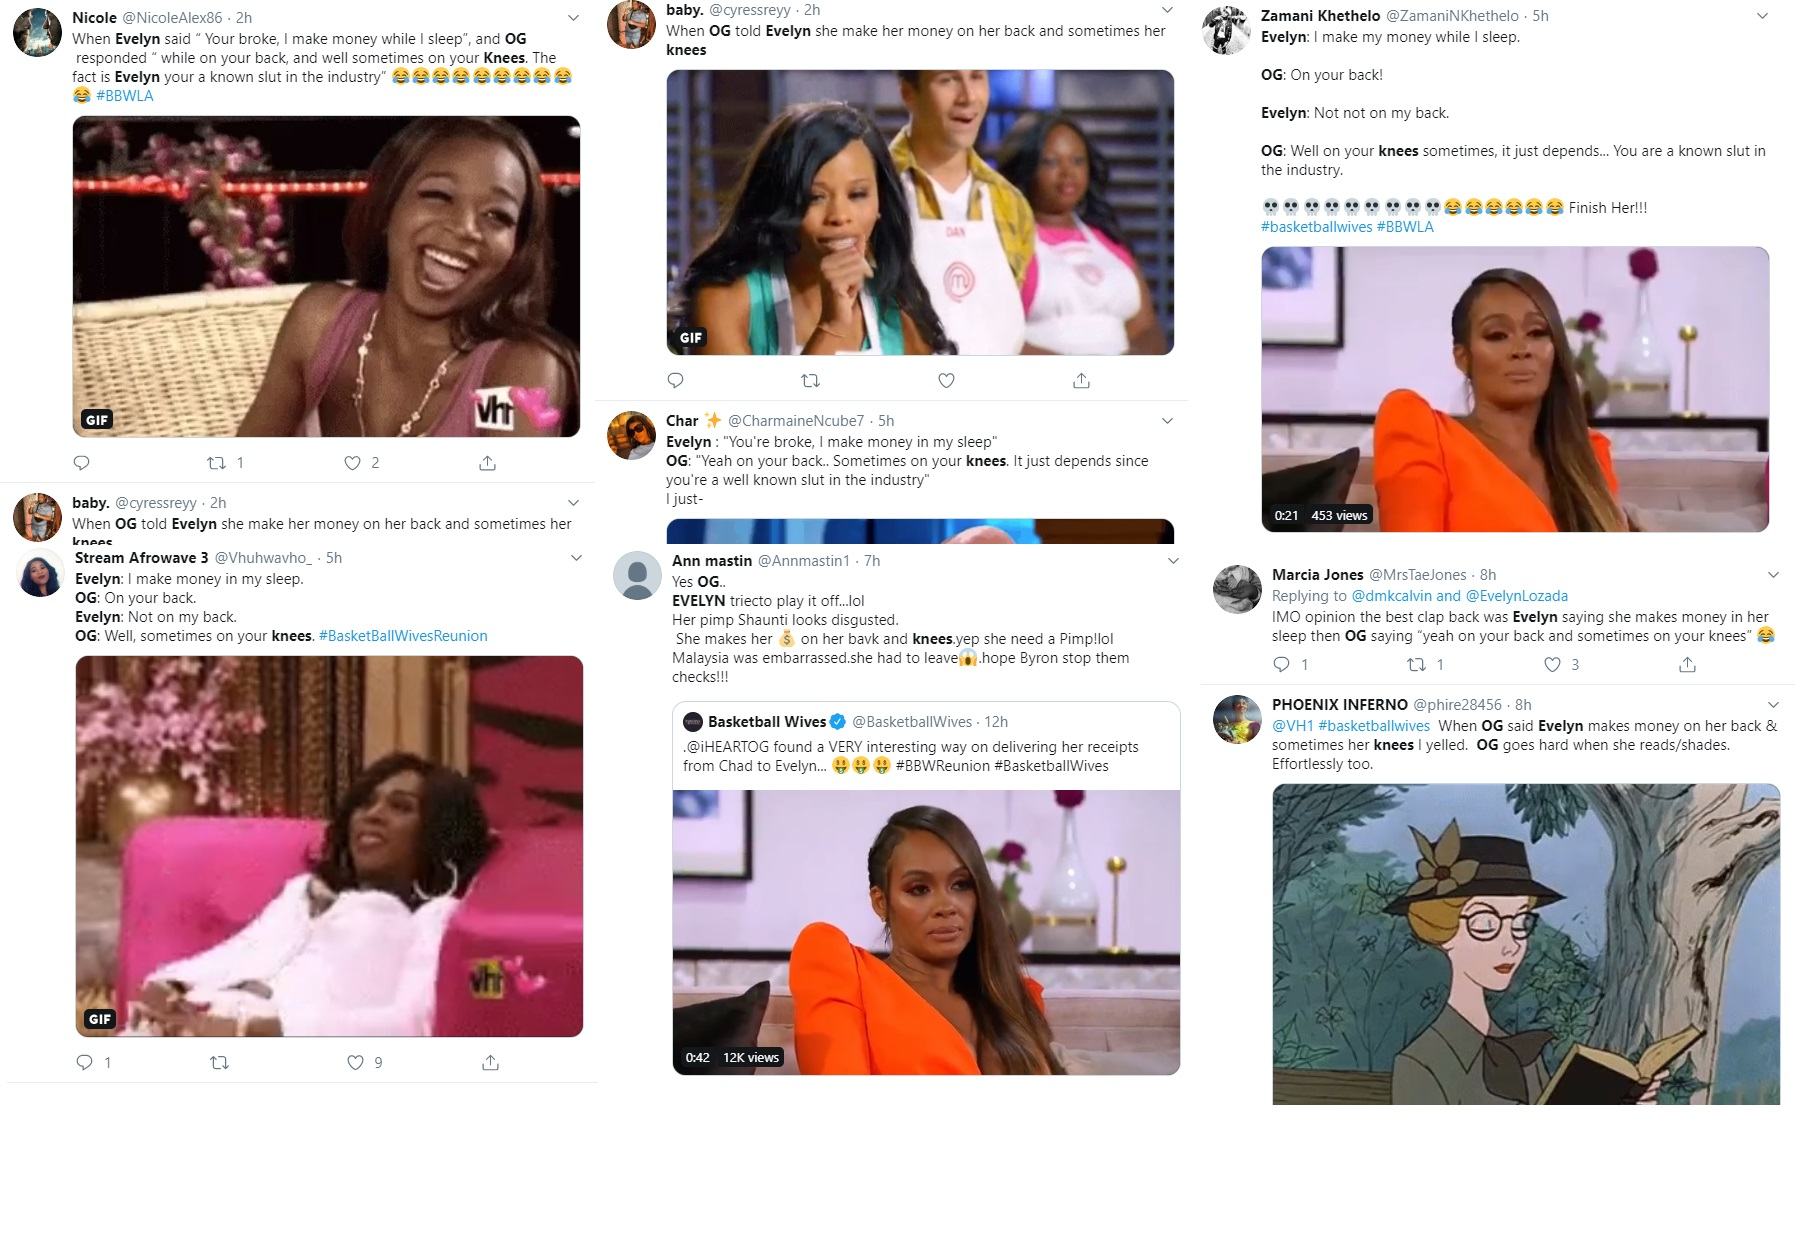Retweet Nicole's tweet about Evelyn
Image resolution: width=1800 pixels, height=1246 pixels.
tap(215, 463)
